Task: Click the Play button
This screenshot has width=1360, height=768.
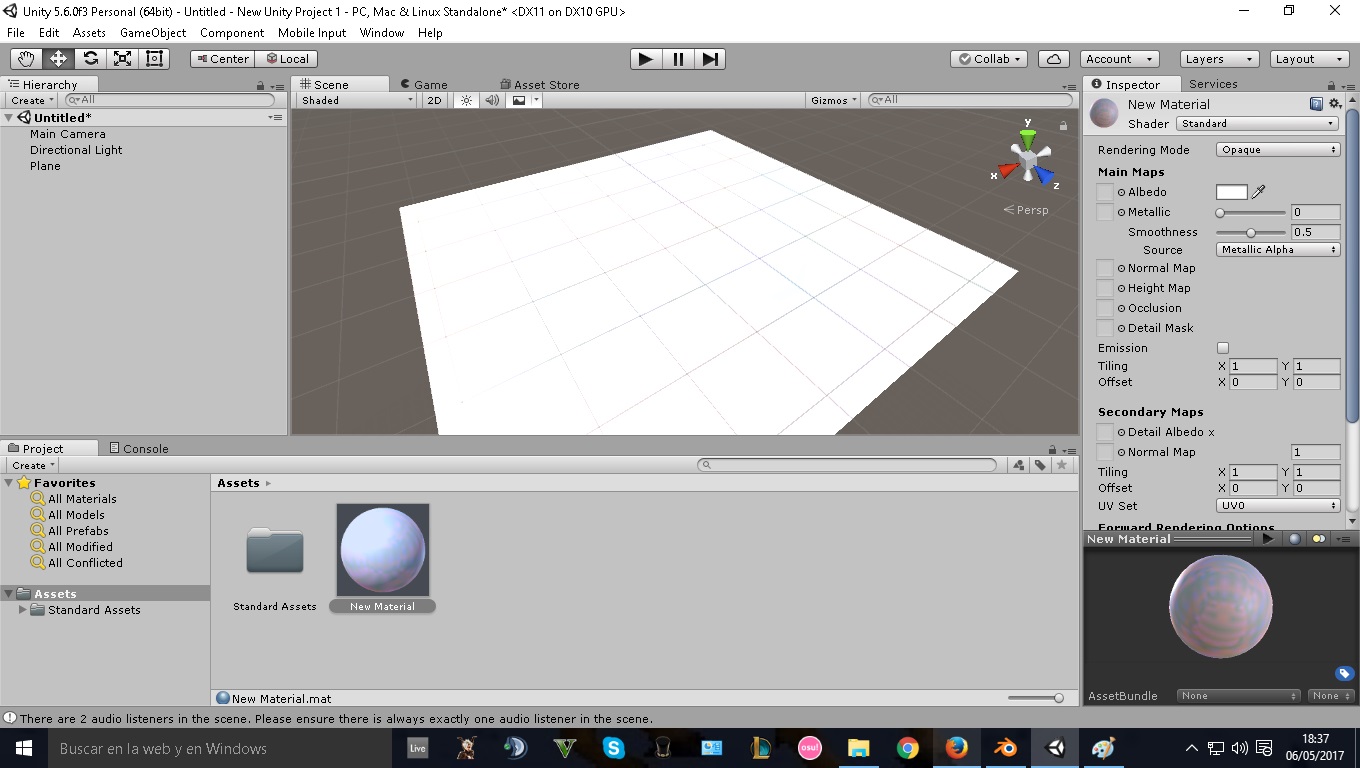Action: [x=646, y=59]
